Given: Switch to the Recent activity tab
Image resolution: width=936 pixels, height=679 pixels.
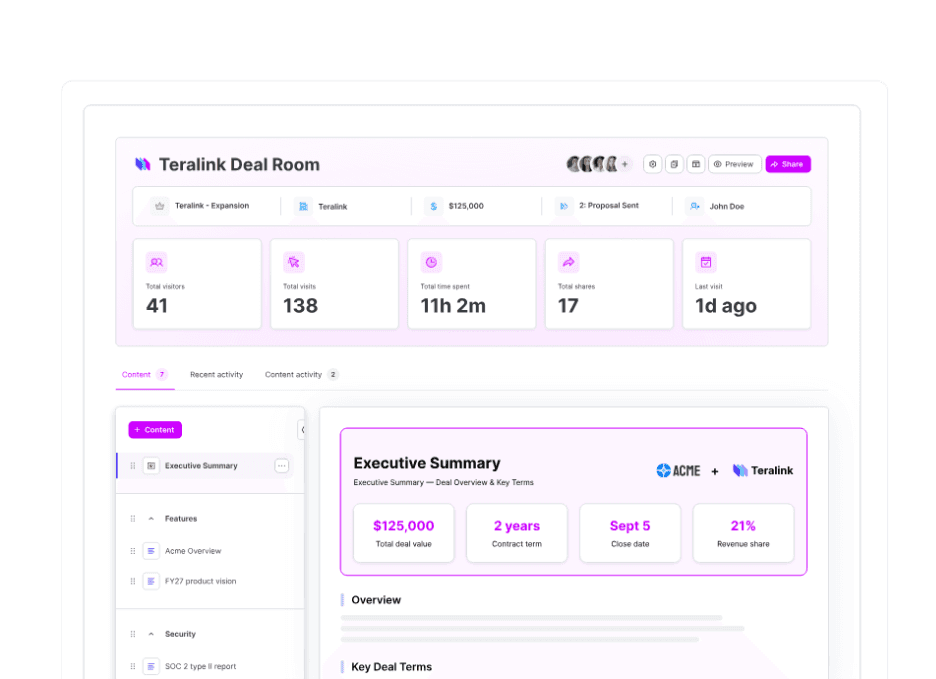Looking at the screenshot, I should click(x=216, y=375).
